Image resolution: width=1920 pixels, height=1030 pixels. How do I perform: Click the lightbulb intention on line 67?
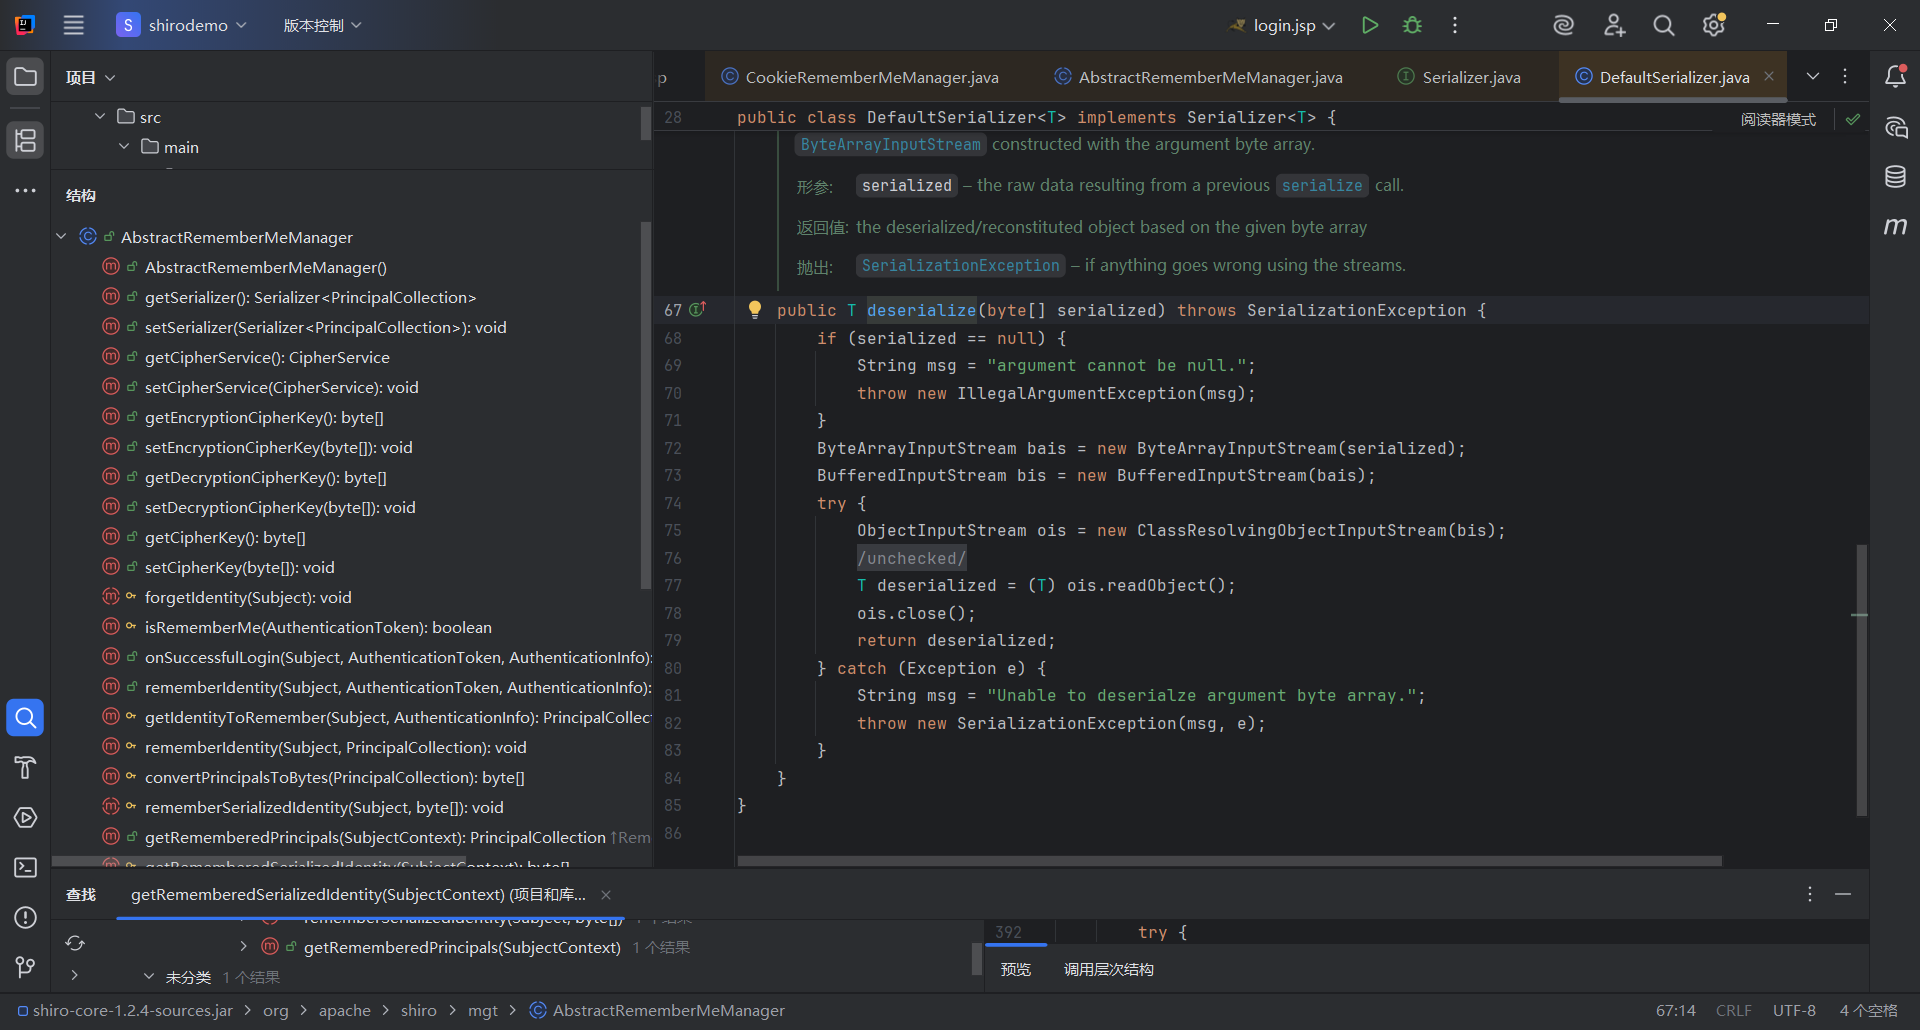[755, 310]
